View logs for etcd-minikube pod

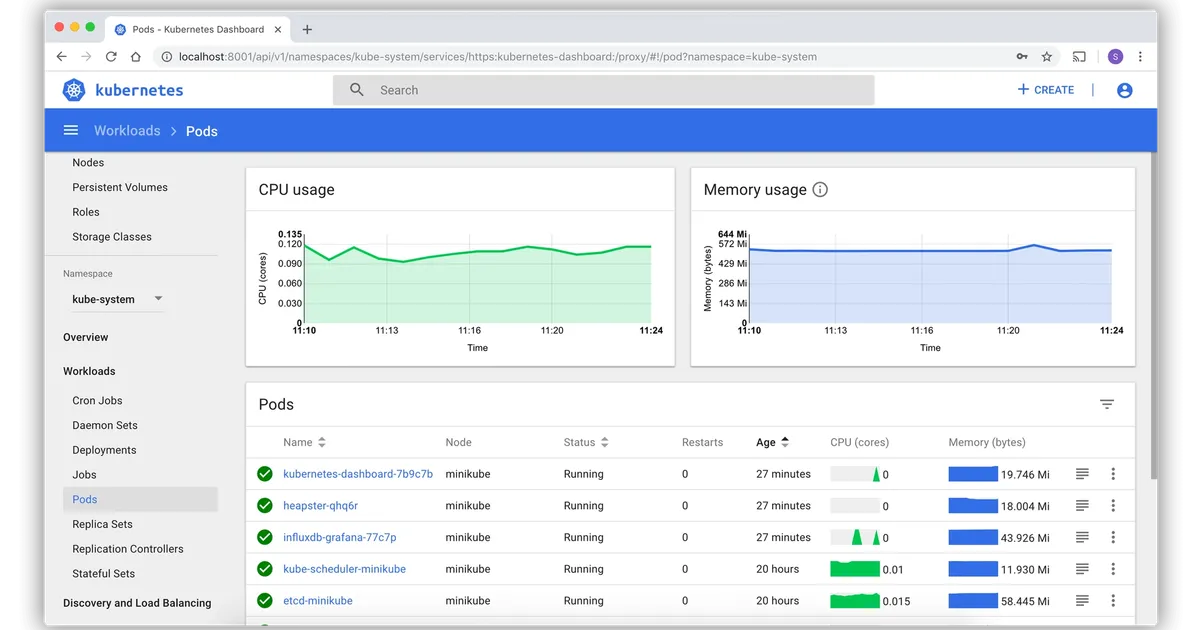point(1081,601)
